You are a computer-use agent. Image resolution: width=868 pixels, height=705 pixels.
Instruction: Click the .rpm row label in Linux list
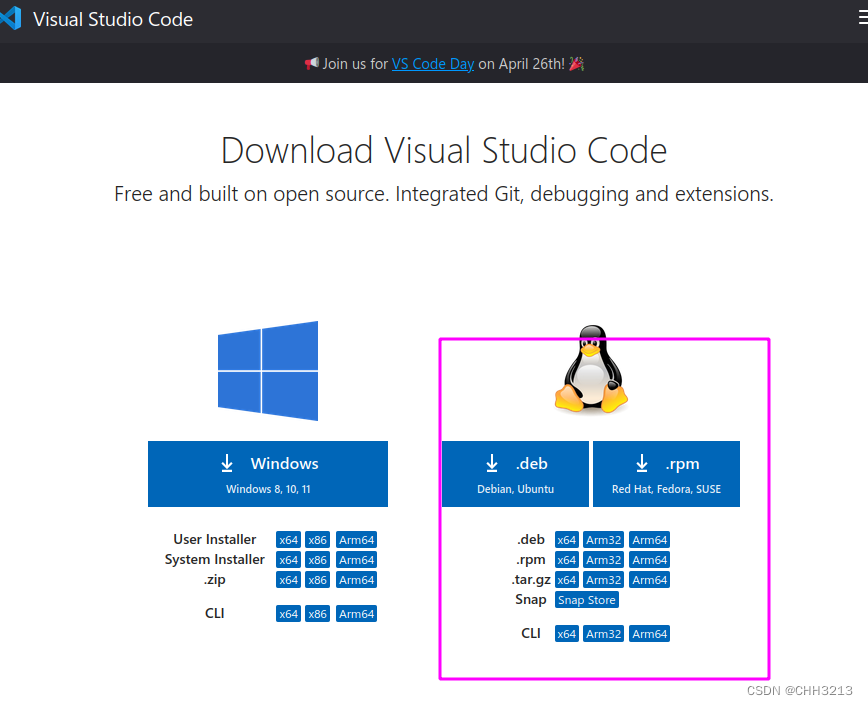coord(531,559)
